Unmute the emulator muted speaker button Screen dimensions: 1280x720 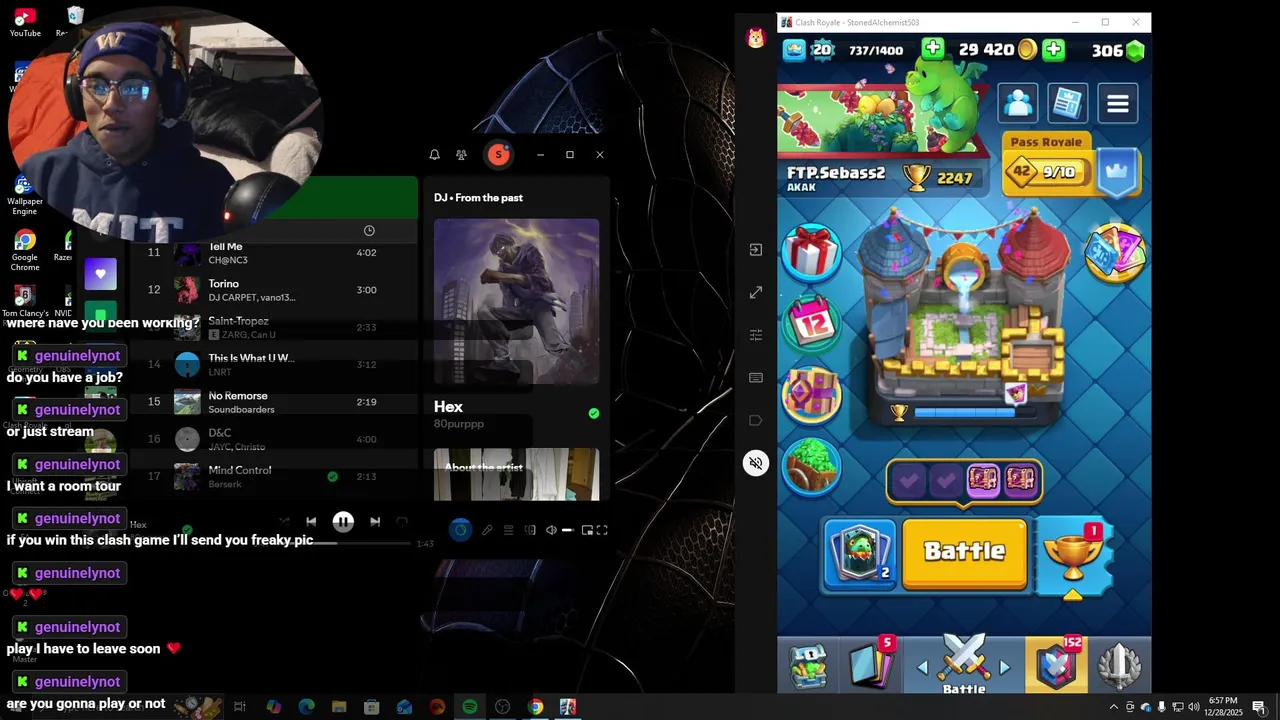pyautogui.click(x=756, y=463)
